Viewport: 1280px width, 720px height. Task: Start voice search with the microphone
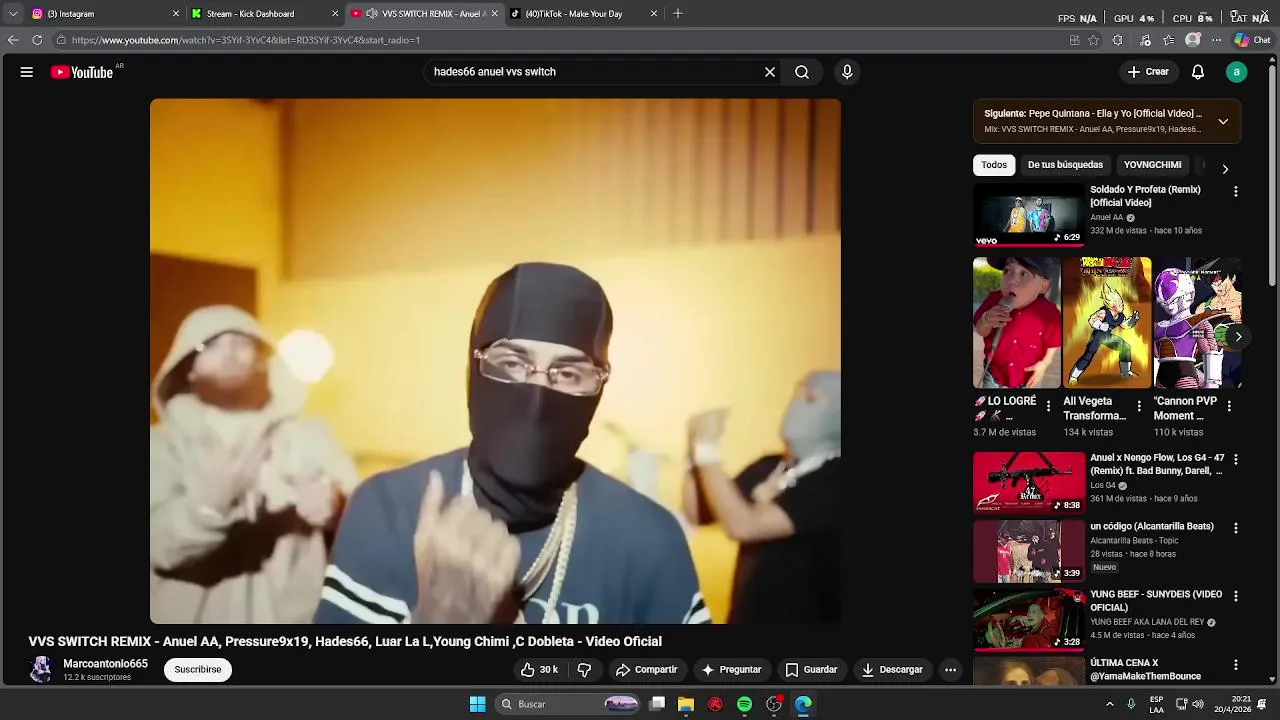[x=847, y=72]
